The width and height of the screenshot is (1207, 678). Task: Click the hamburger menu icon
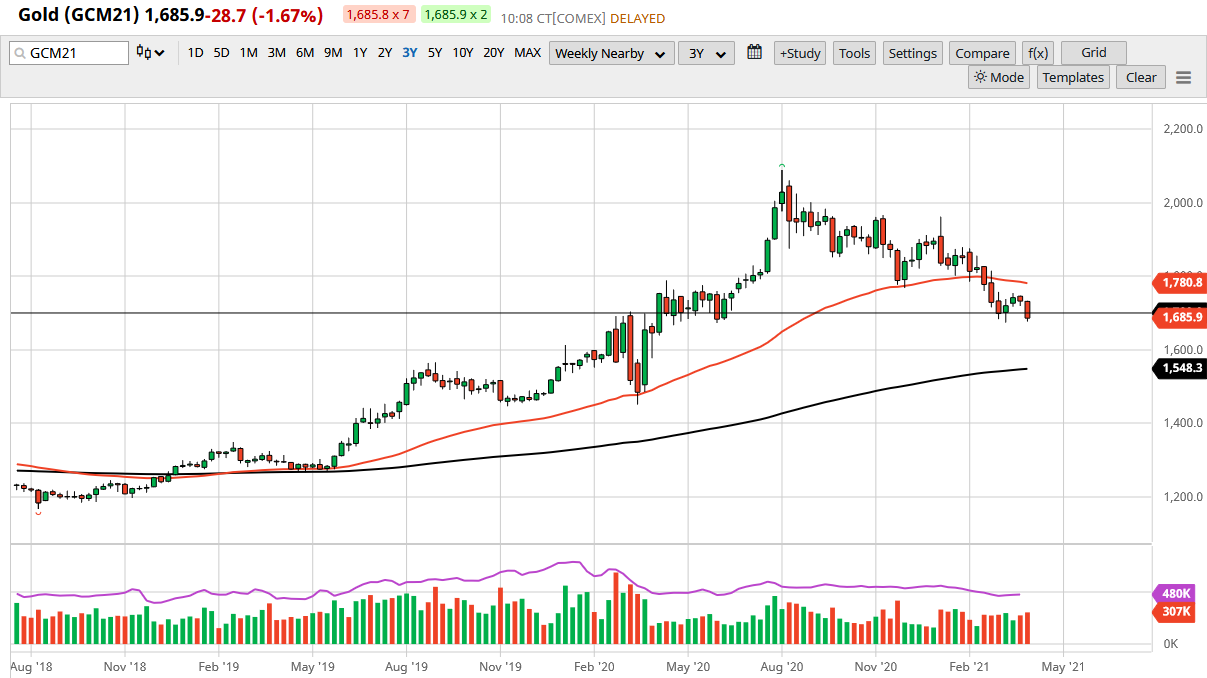click(1184, 78)
